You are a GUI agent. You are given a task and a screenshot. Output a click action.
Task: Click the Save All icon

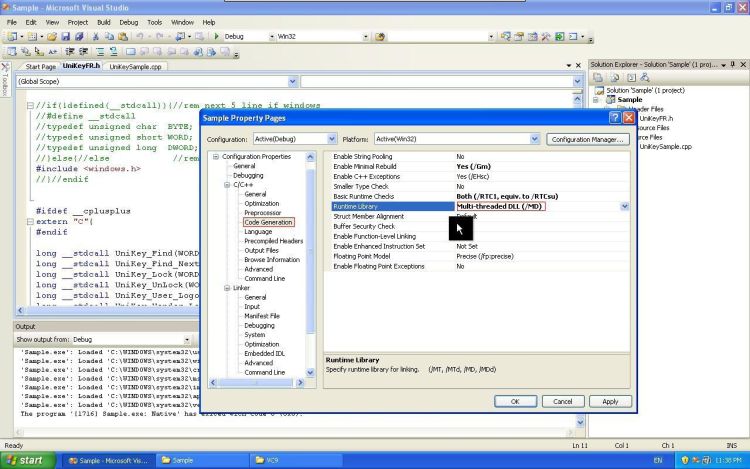(x=79, y=36)
